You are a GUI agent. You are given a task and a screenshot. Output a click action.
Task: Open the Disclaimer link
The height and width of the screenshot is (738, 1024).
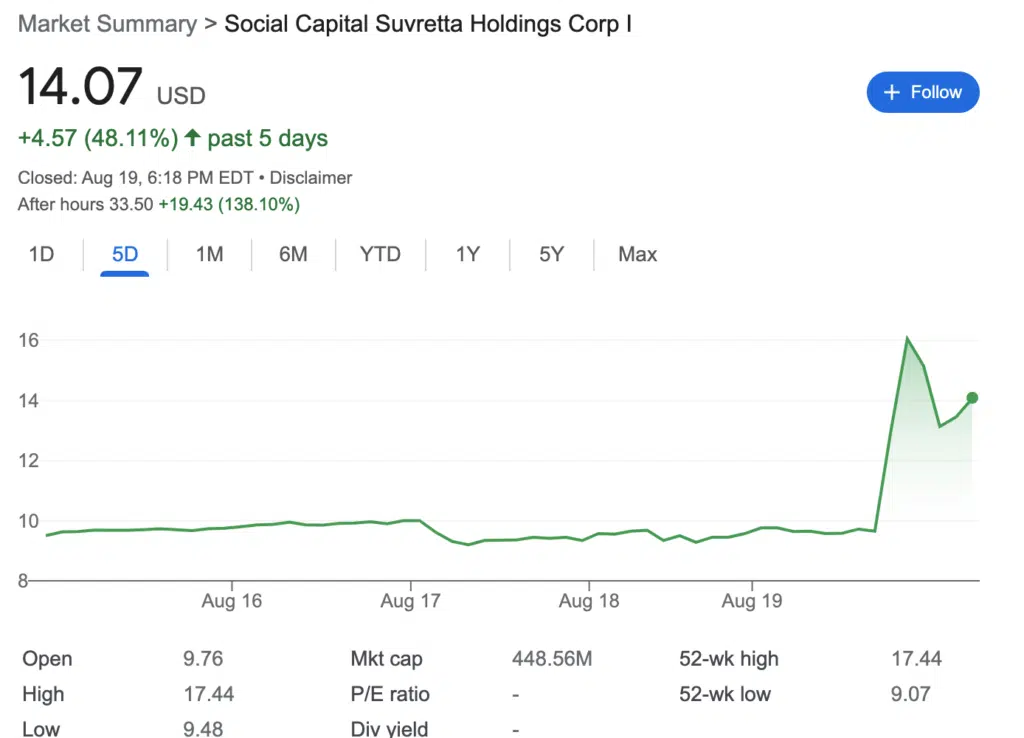tap(311, 178)
